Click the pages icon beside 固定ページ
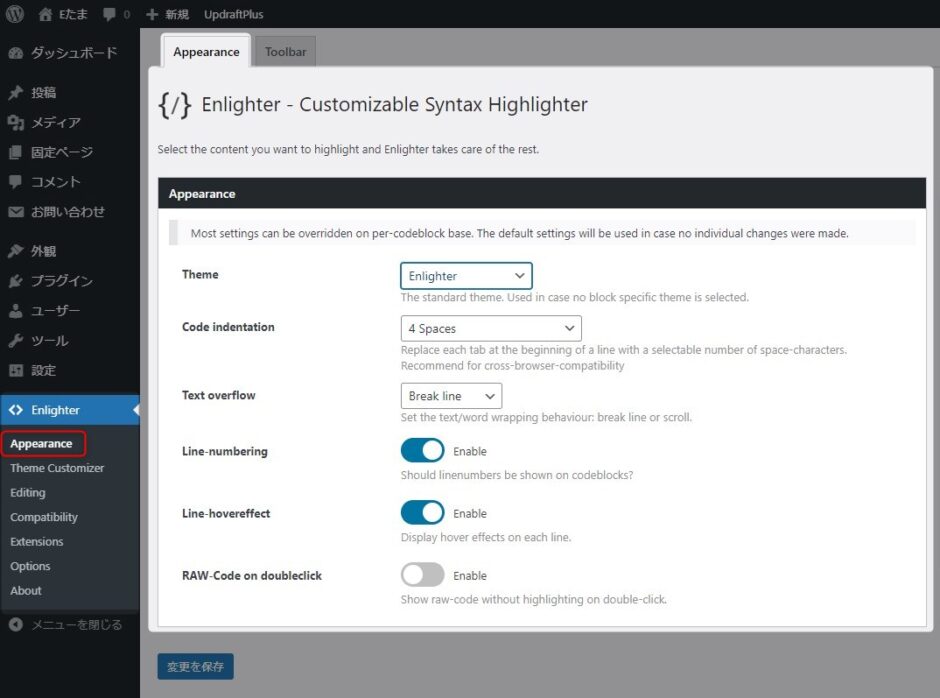This screenshot has width=940, height=698. (x=16, y=152)
